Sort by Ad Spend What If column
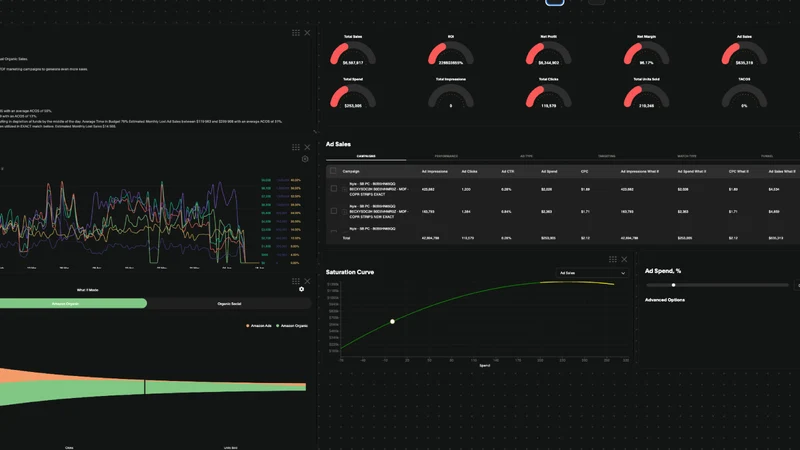Image resolution: width=800 pixels, height=450 pixels. coord(692,171)
